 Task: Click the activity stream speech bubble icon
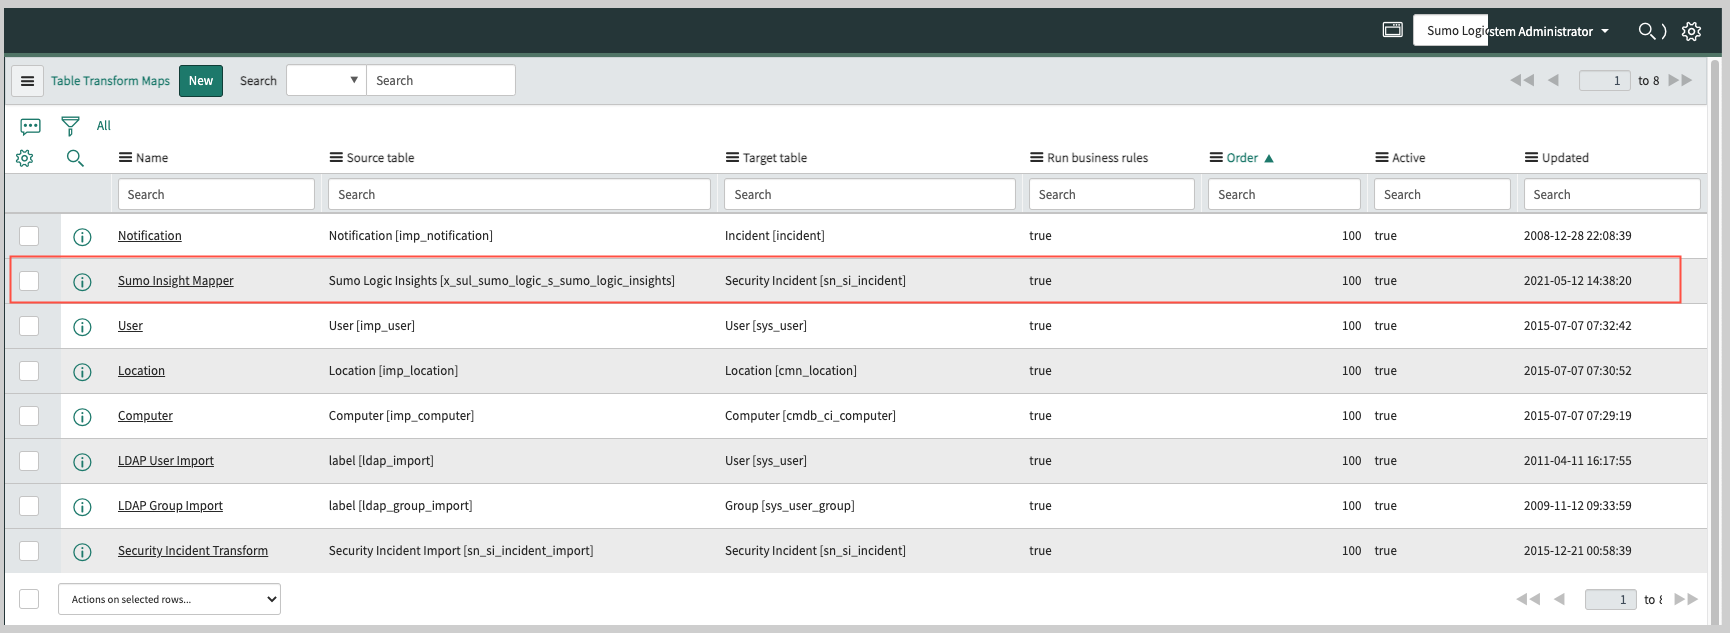[x=30, y=126]
